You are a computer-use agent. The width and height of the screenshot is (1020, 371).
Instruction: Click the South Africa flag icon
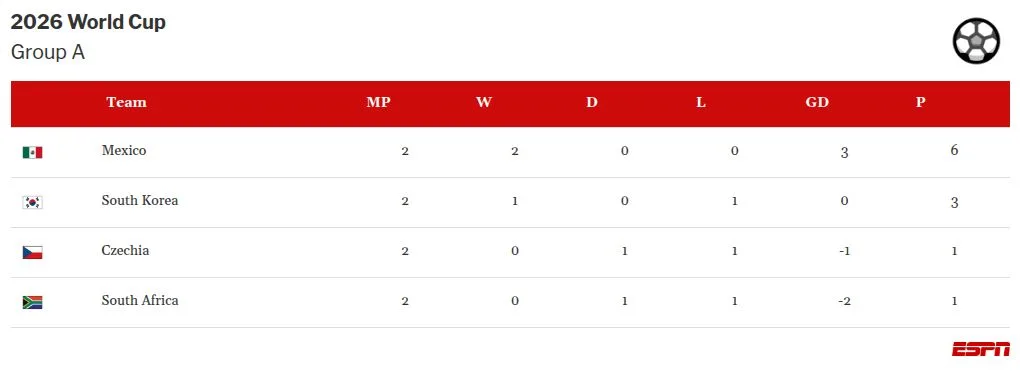(33, 302)
